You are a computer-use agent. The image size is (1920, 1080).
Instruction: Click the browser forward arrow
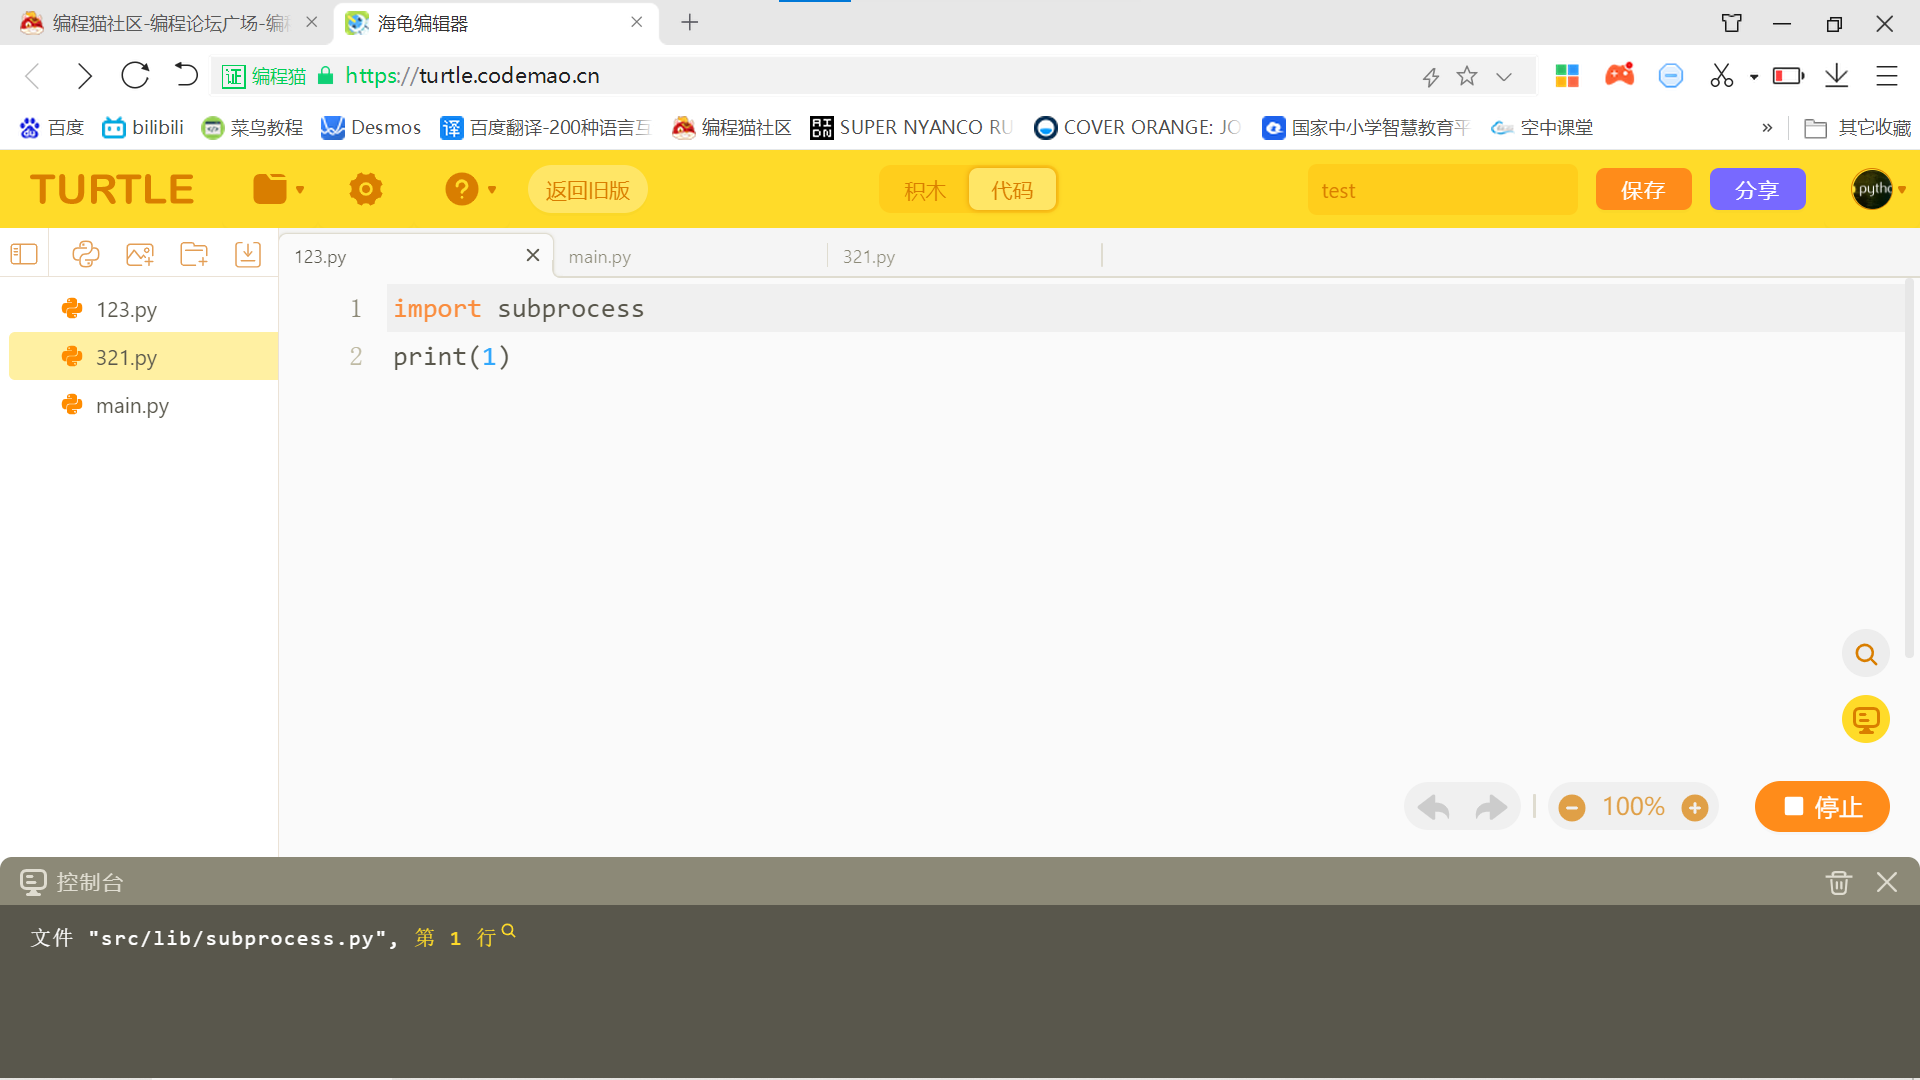84,76
